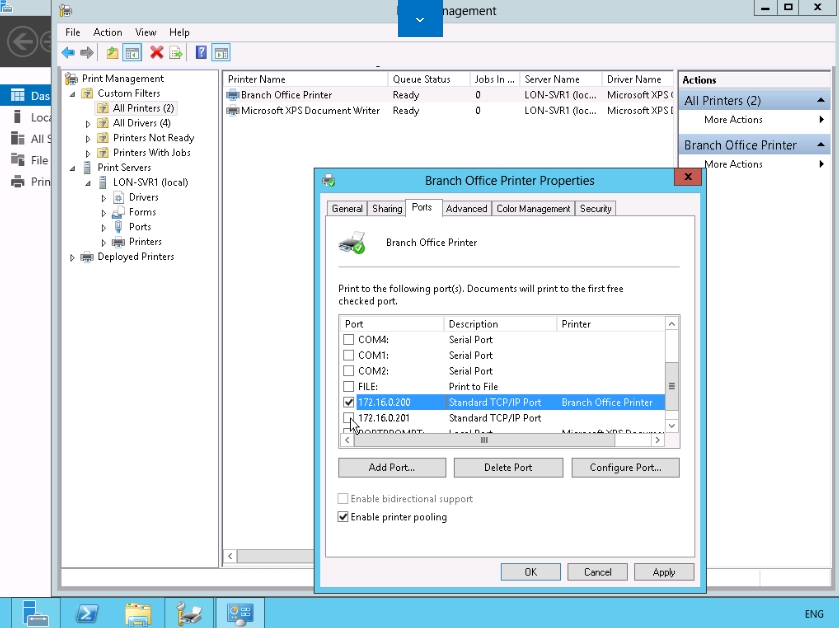Expand the Deployed Printers tree node
839x628 pixels.
[72, 257]
